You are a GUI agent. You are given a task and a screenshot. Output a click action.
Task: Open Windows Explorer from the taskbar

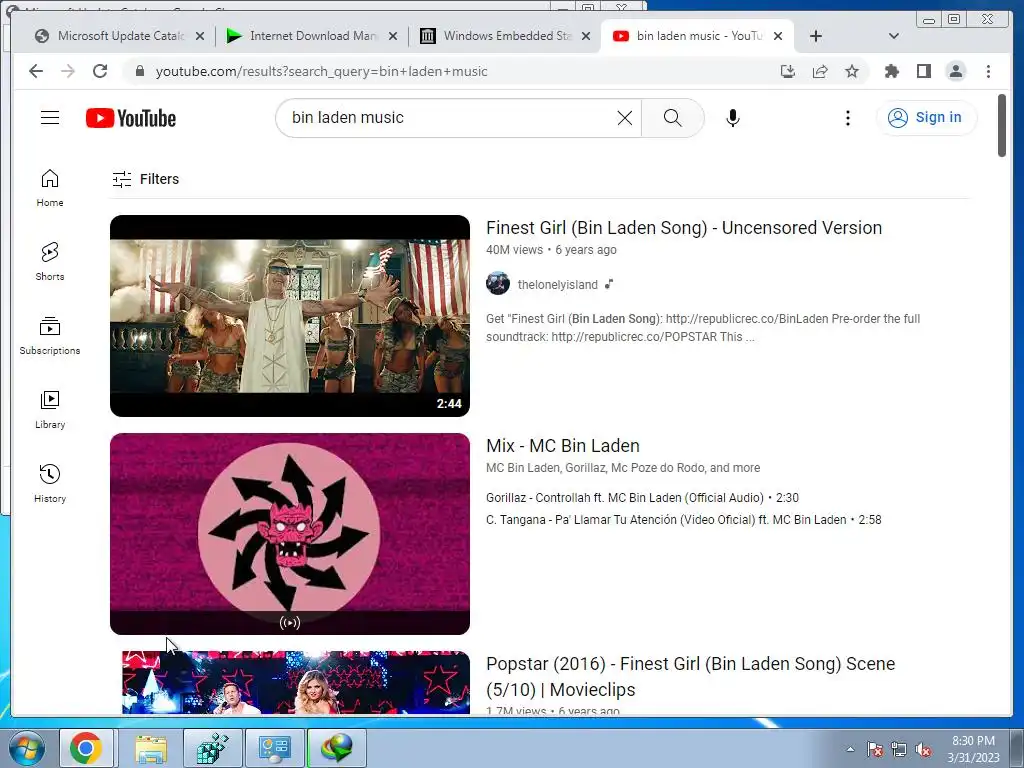click(x=151, y=748)
